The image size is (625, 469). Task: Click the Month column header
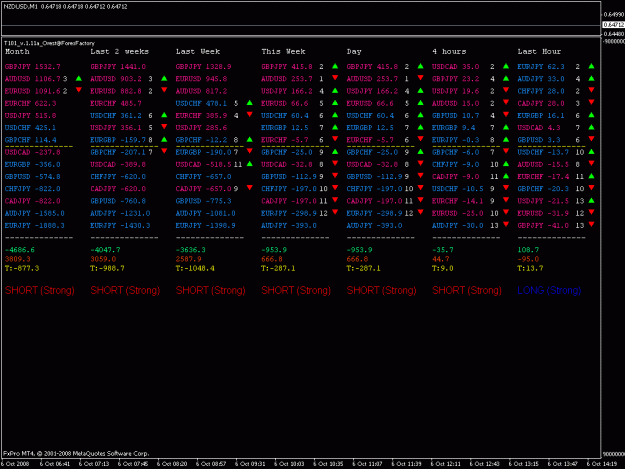tap(17, 51)
